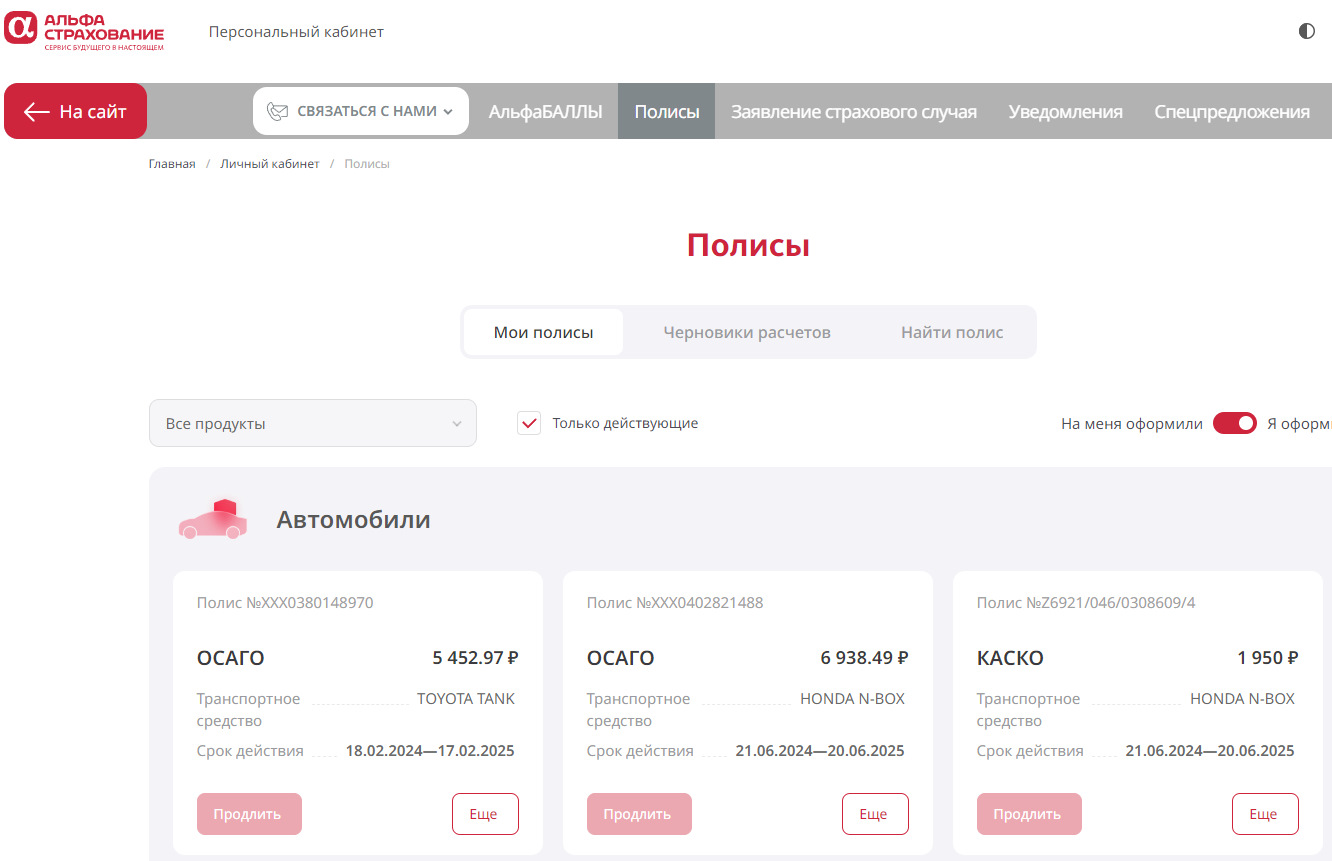Viewport: 1332px width, 861px height.
Task: Click the phone icon in Связаться с нами
Action: 277,112
